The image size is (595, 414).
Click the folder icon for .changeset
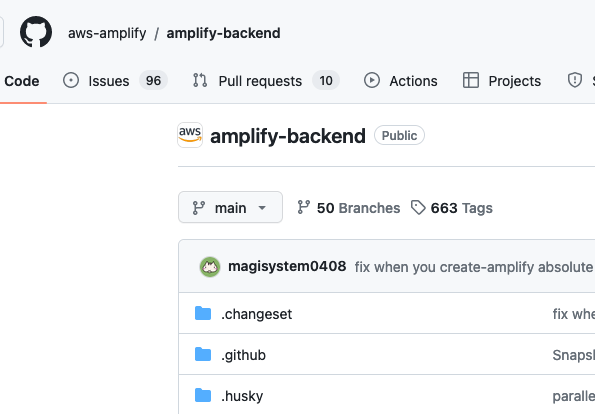pyautogui.click(x=203, y=313)
